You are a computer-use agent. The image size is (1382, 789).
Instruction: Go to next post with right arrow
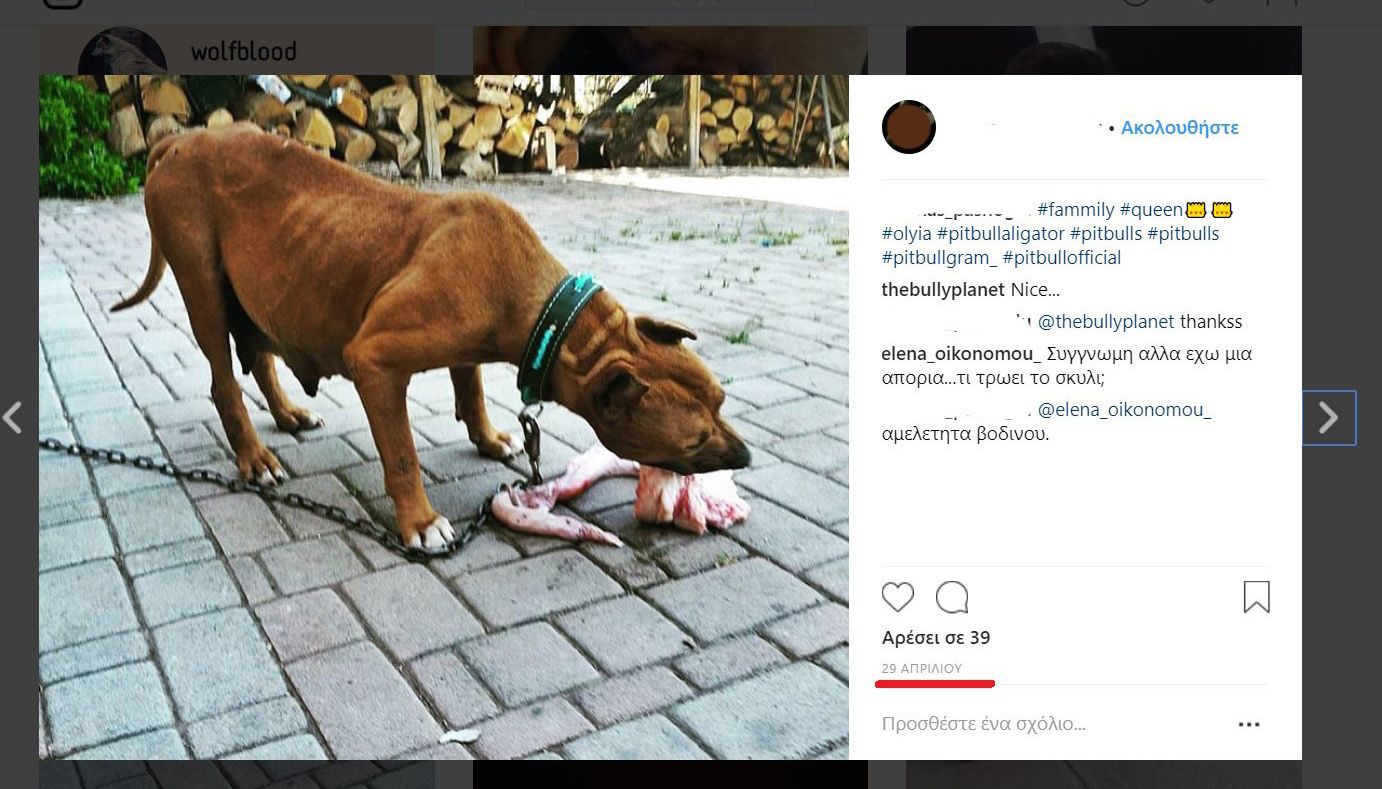(1328, 417)
